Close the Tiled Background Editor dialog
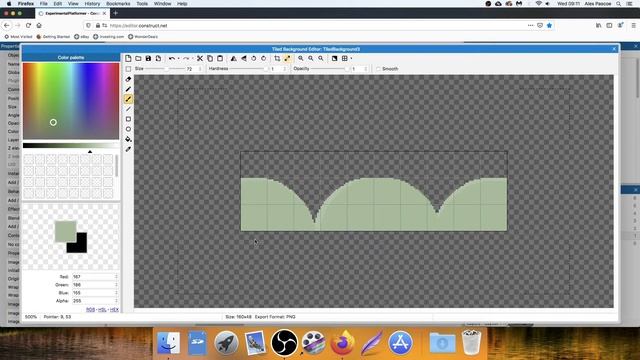Screen dimensions: 640x360 (614, 49)
